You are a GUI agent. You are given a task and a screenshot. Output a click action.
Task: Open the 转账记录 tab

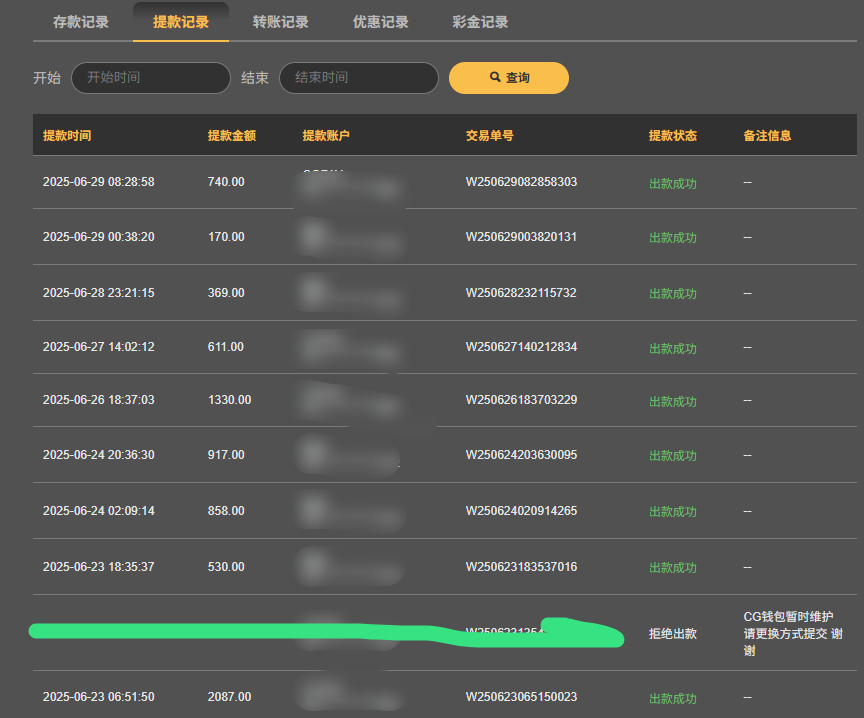click(x=281, y=22)
